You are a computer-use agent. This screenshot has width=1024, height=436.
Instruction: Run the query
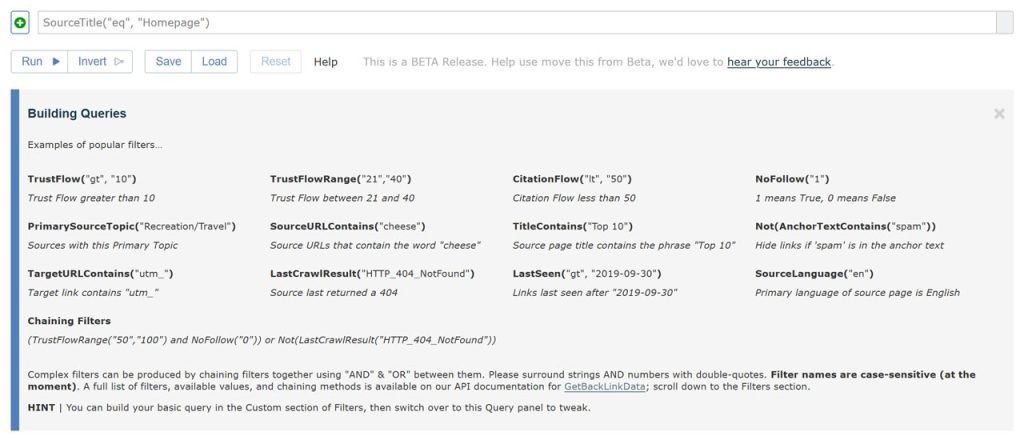[41, 61]
